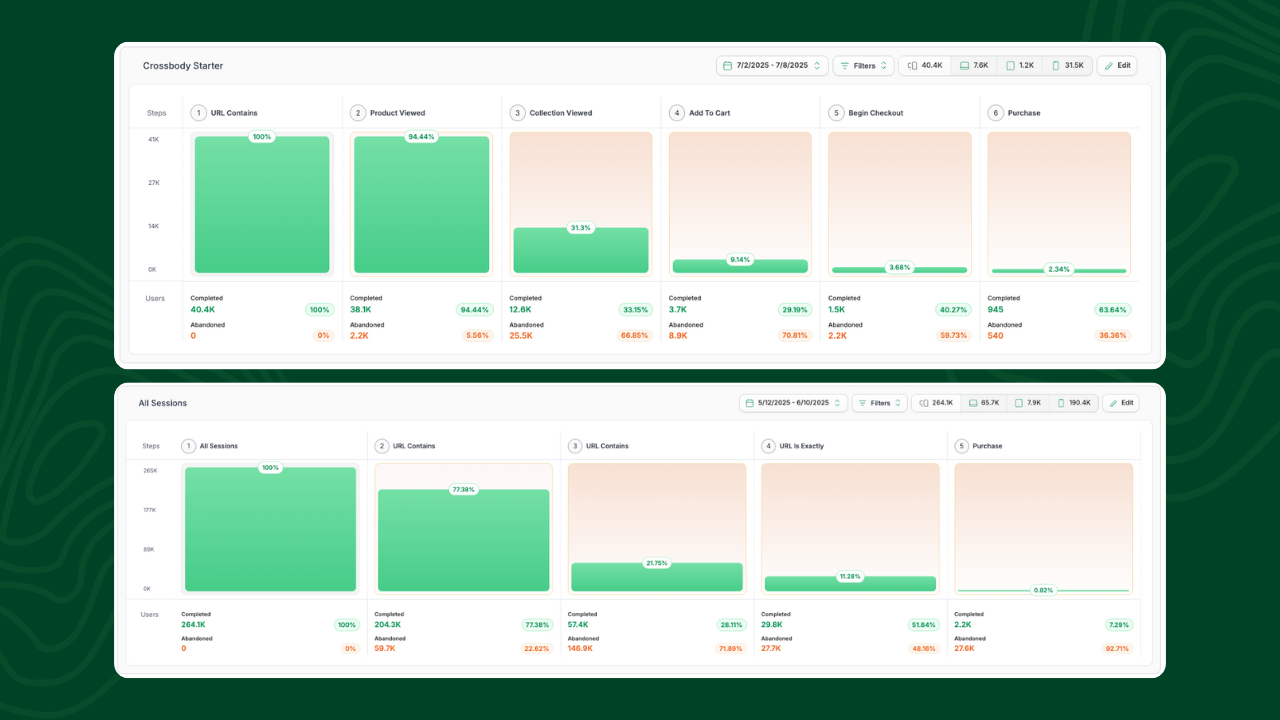Expand Filters in the All Sessions funnel
Viewport: 1280px width, 720px height.
(879, 403)
